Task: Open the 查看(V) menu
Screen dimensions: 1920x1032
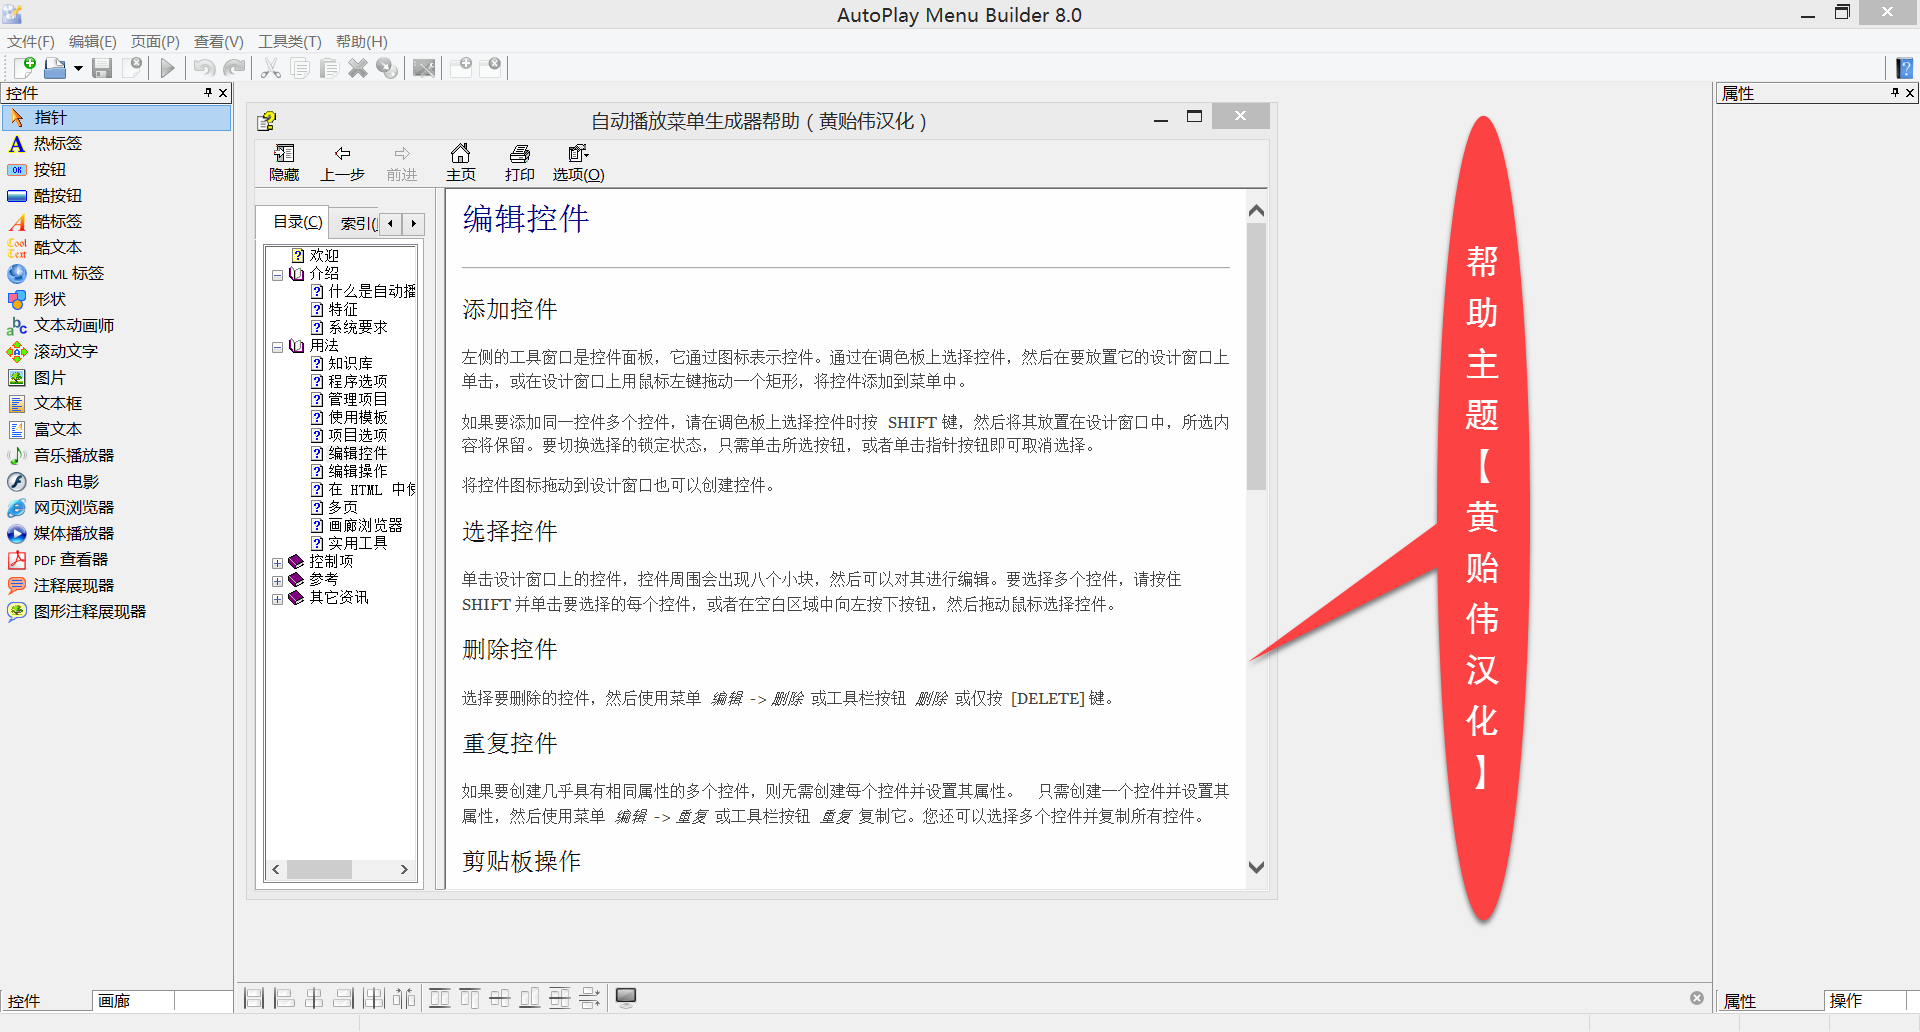Action: coord(219,41)
